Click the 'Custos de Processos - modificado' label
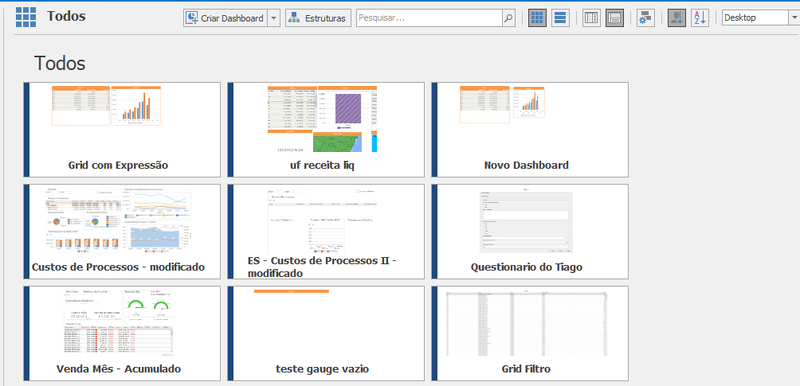Image resolution: width=800 pixels, height=386 pixels. point(118,267)
